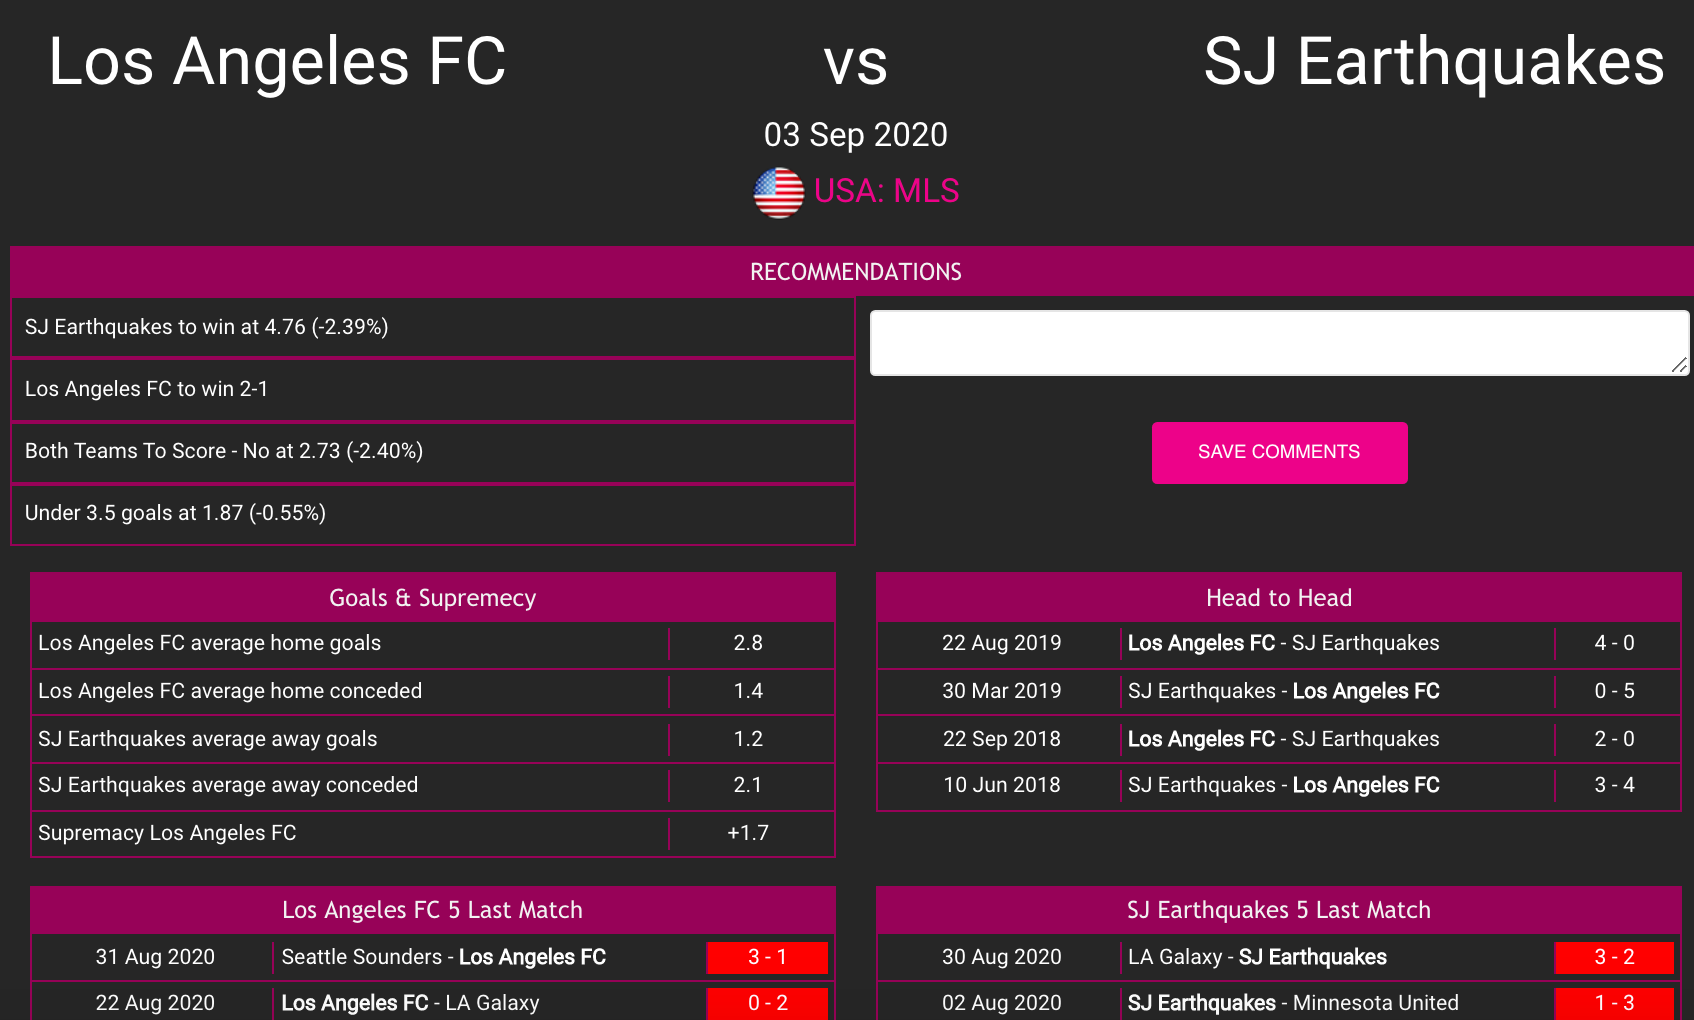Select the Under 3.5 goals recommendation
This screenshot has width=1694, height=1020.
[x=433, y=513]
